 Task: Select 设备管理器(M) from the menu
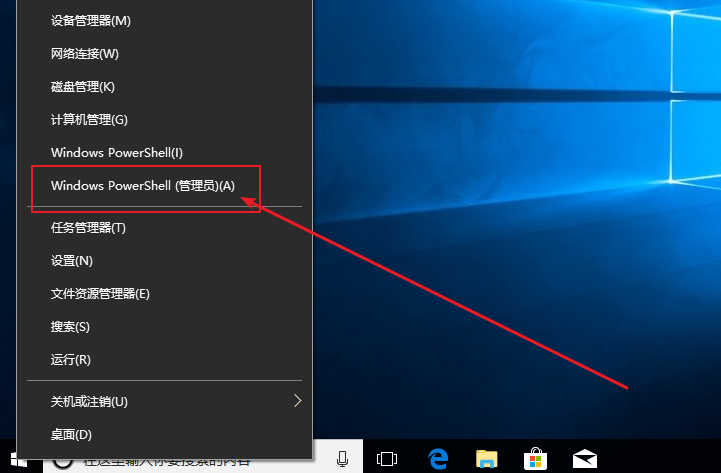pyautogui.click(x=90, y=21)
